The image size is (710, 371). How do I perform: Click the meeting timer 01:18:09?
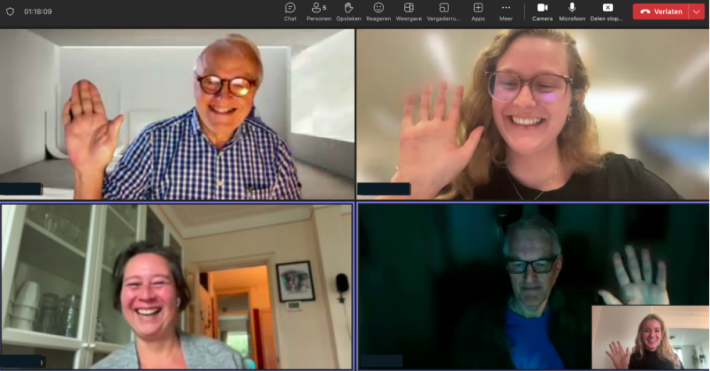38,12
